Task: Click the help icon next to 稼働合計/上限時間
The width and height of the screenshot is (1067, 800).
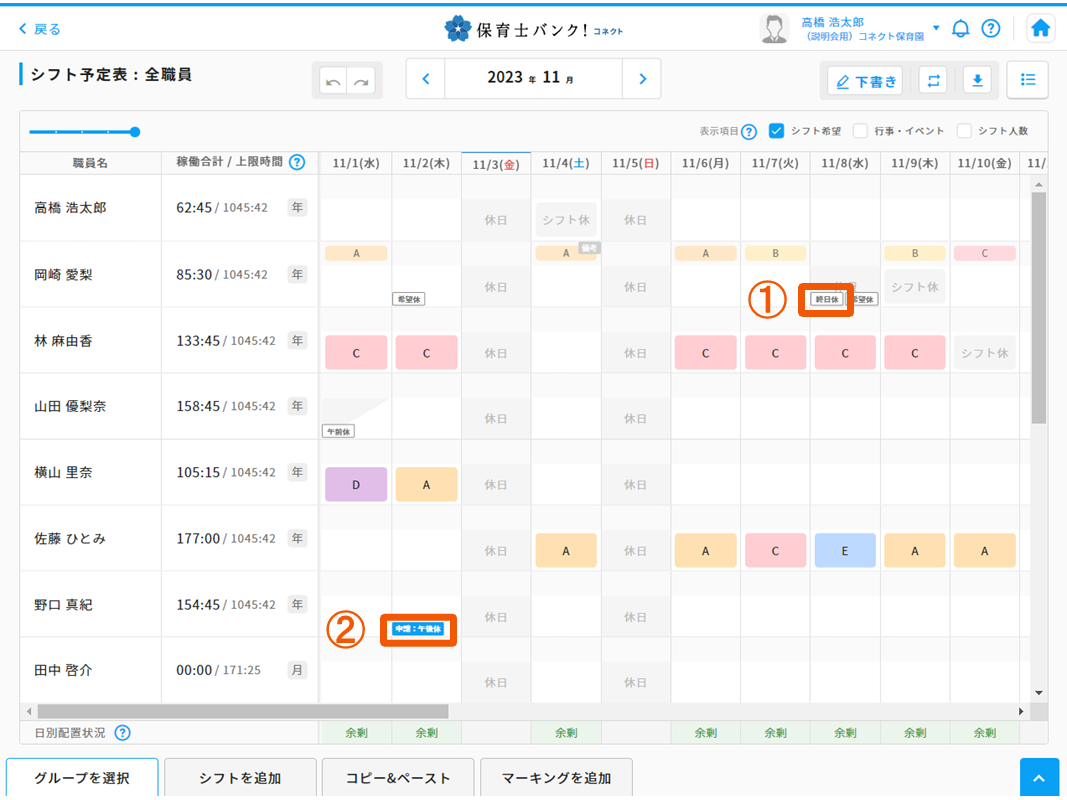Action: click(x=297, y=162)
